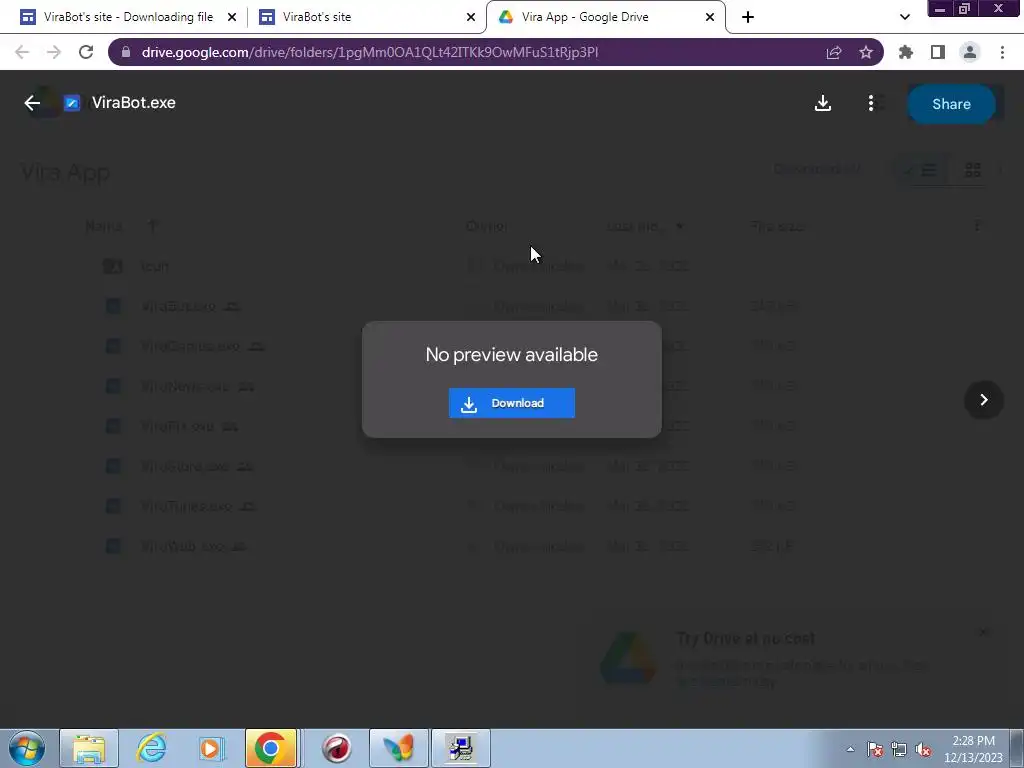Open Windows Media Player from the taskbar
1024x768 pixels.
211,748
